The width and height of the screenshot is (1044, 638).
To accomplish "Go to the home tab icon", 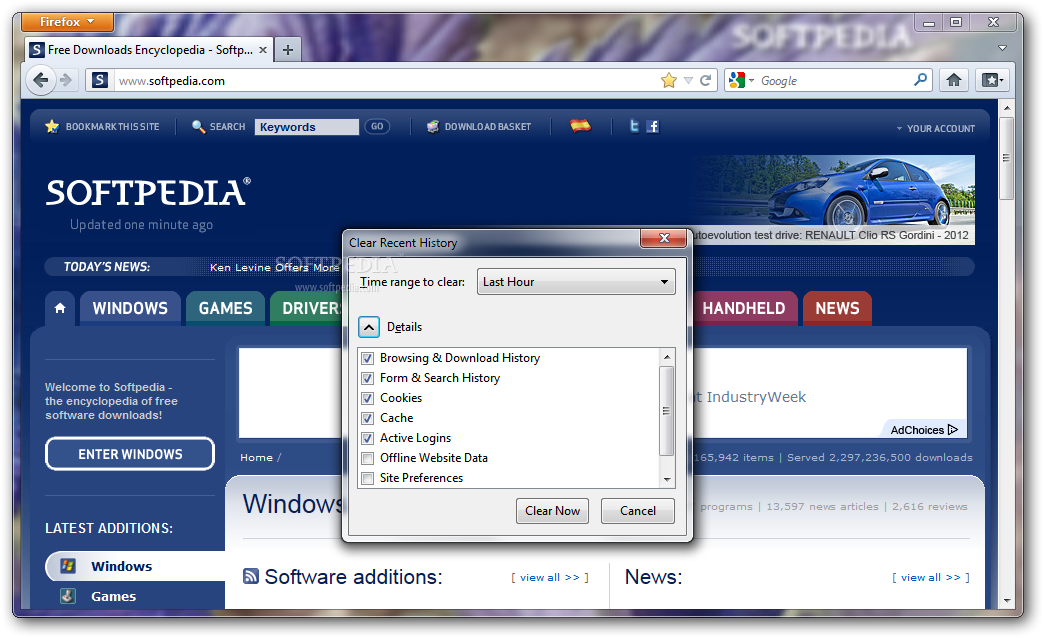I will 60,308.
